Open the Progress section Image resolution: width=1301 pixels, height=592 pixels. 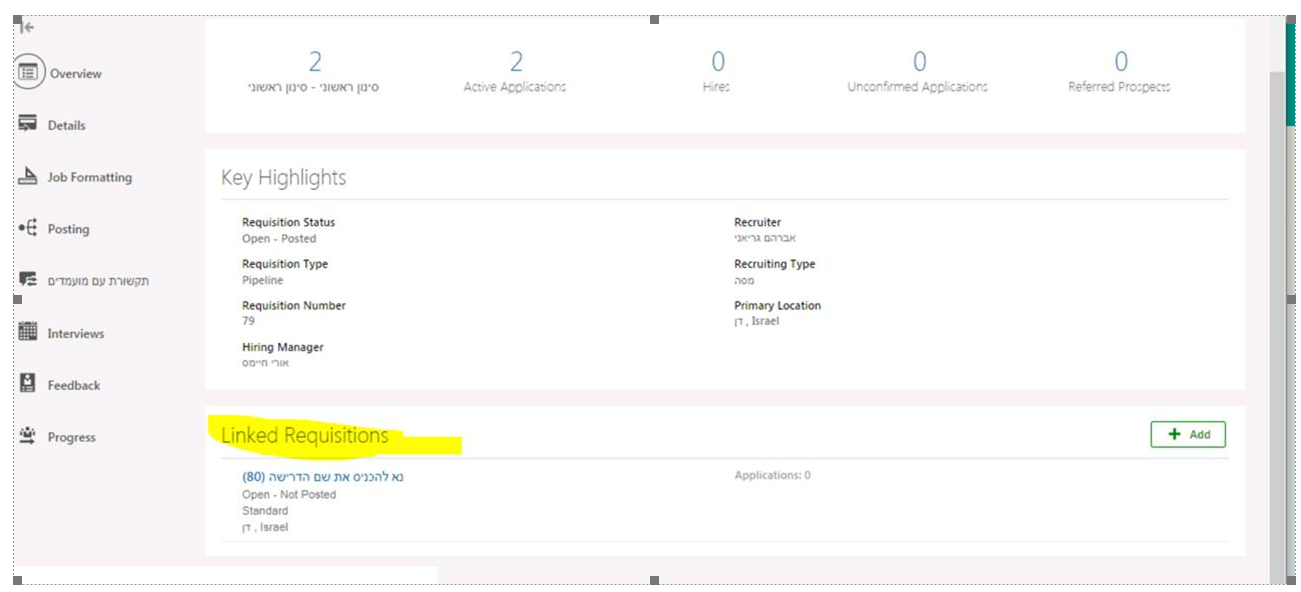[72, 438]
